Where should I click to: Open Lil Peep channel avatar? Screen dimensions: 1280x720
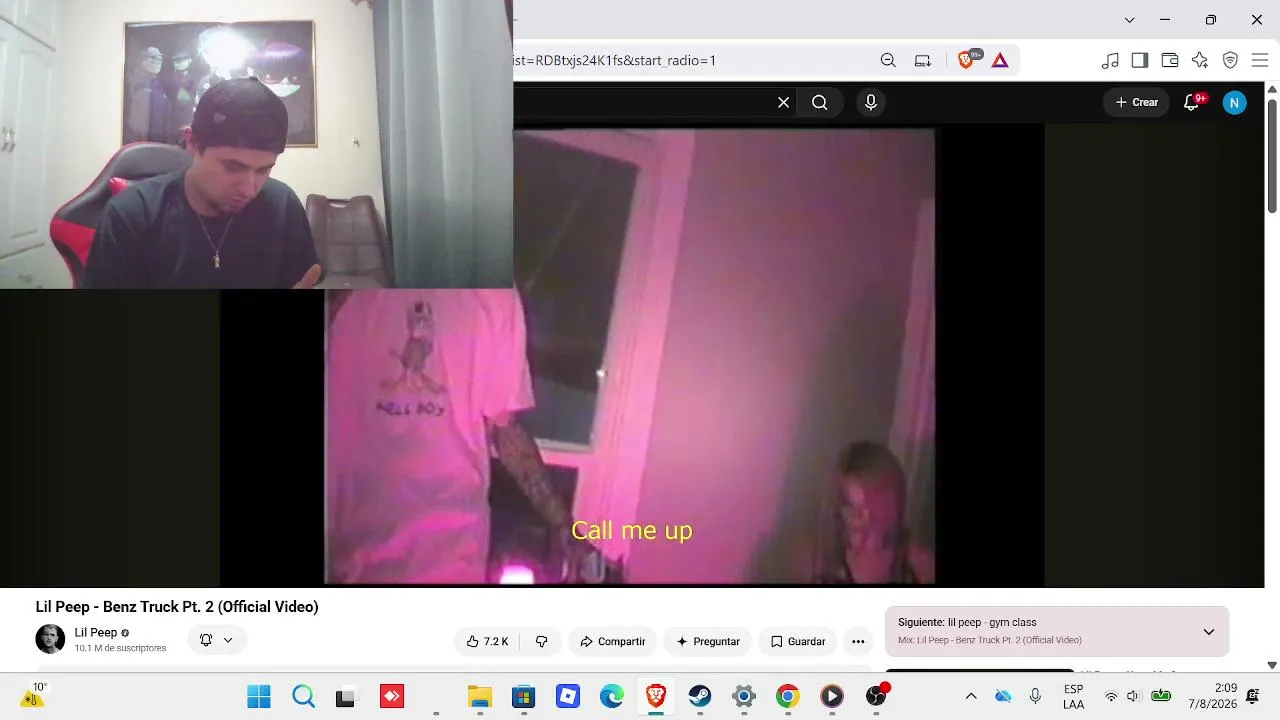50,639
